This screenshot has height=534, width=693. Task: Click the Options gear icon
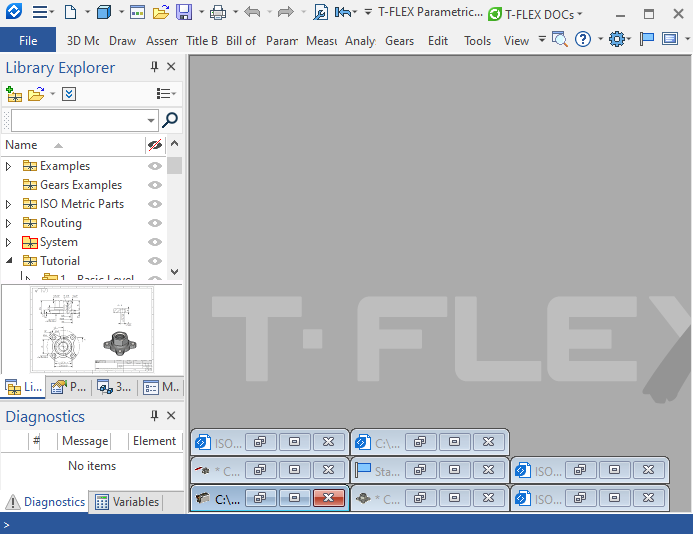point(617,40)
